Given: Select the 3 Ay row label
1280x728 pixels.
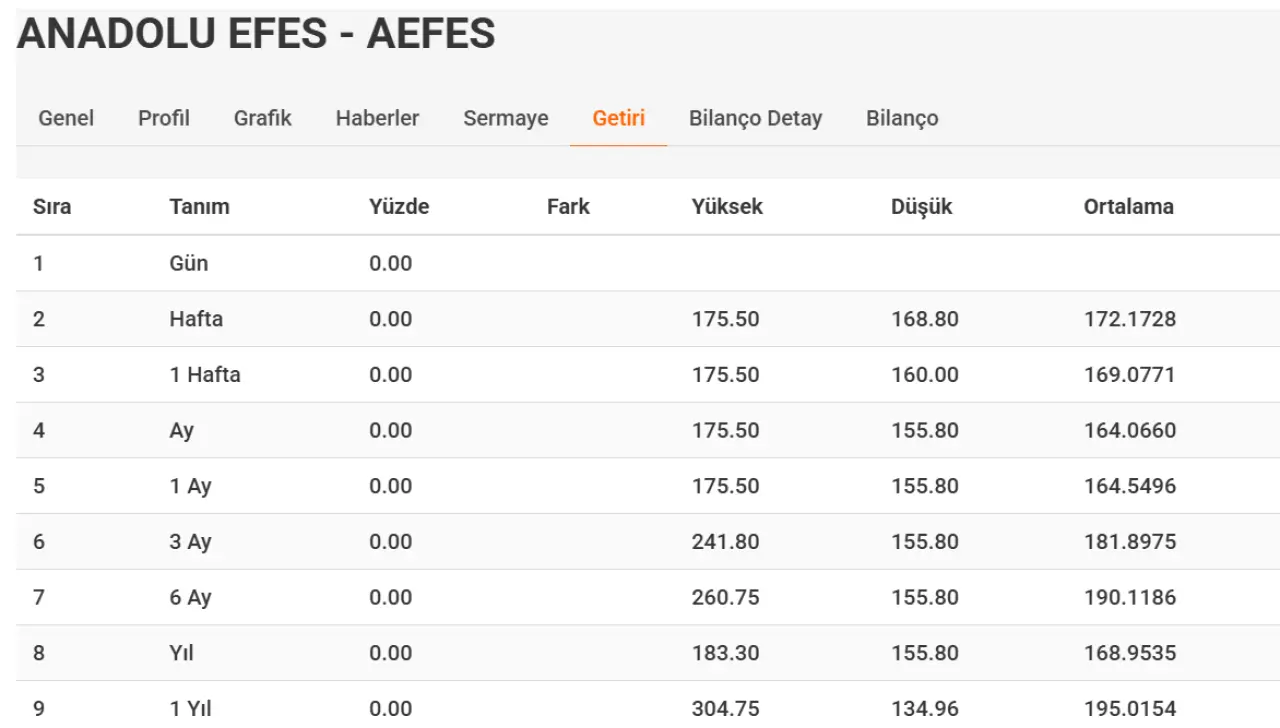Looking at the screenshot, I should click(x=191, y=542).
